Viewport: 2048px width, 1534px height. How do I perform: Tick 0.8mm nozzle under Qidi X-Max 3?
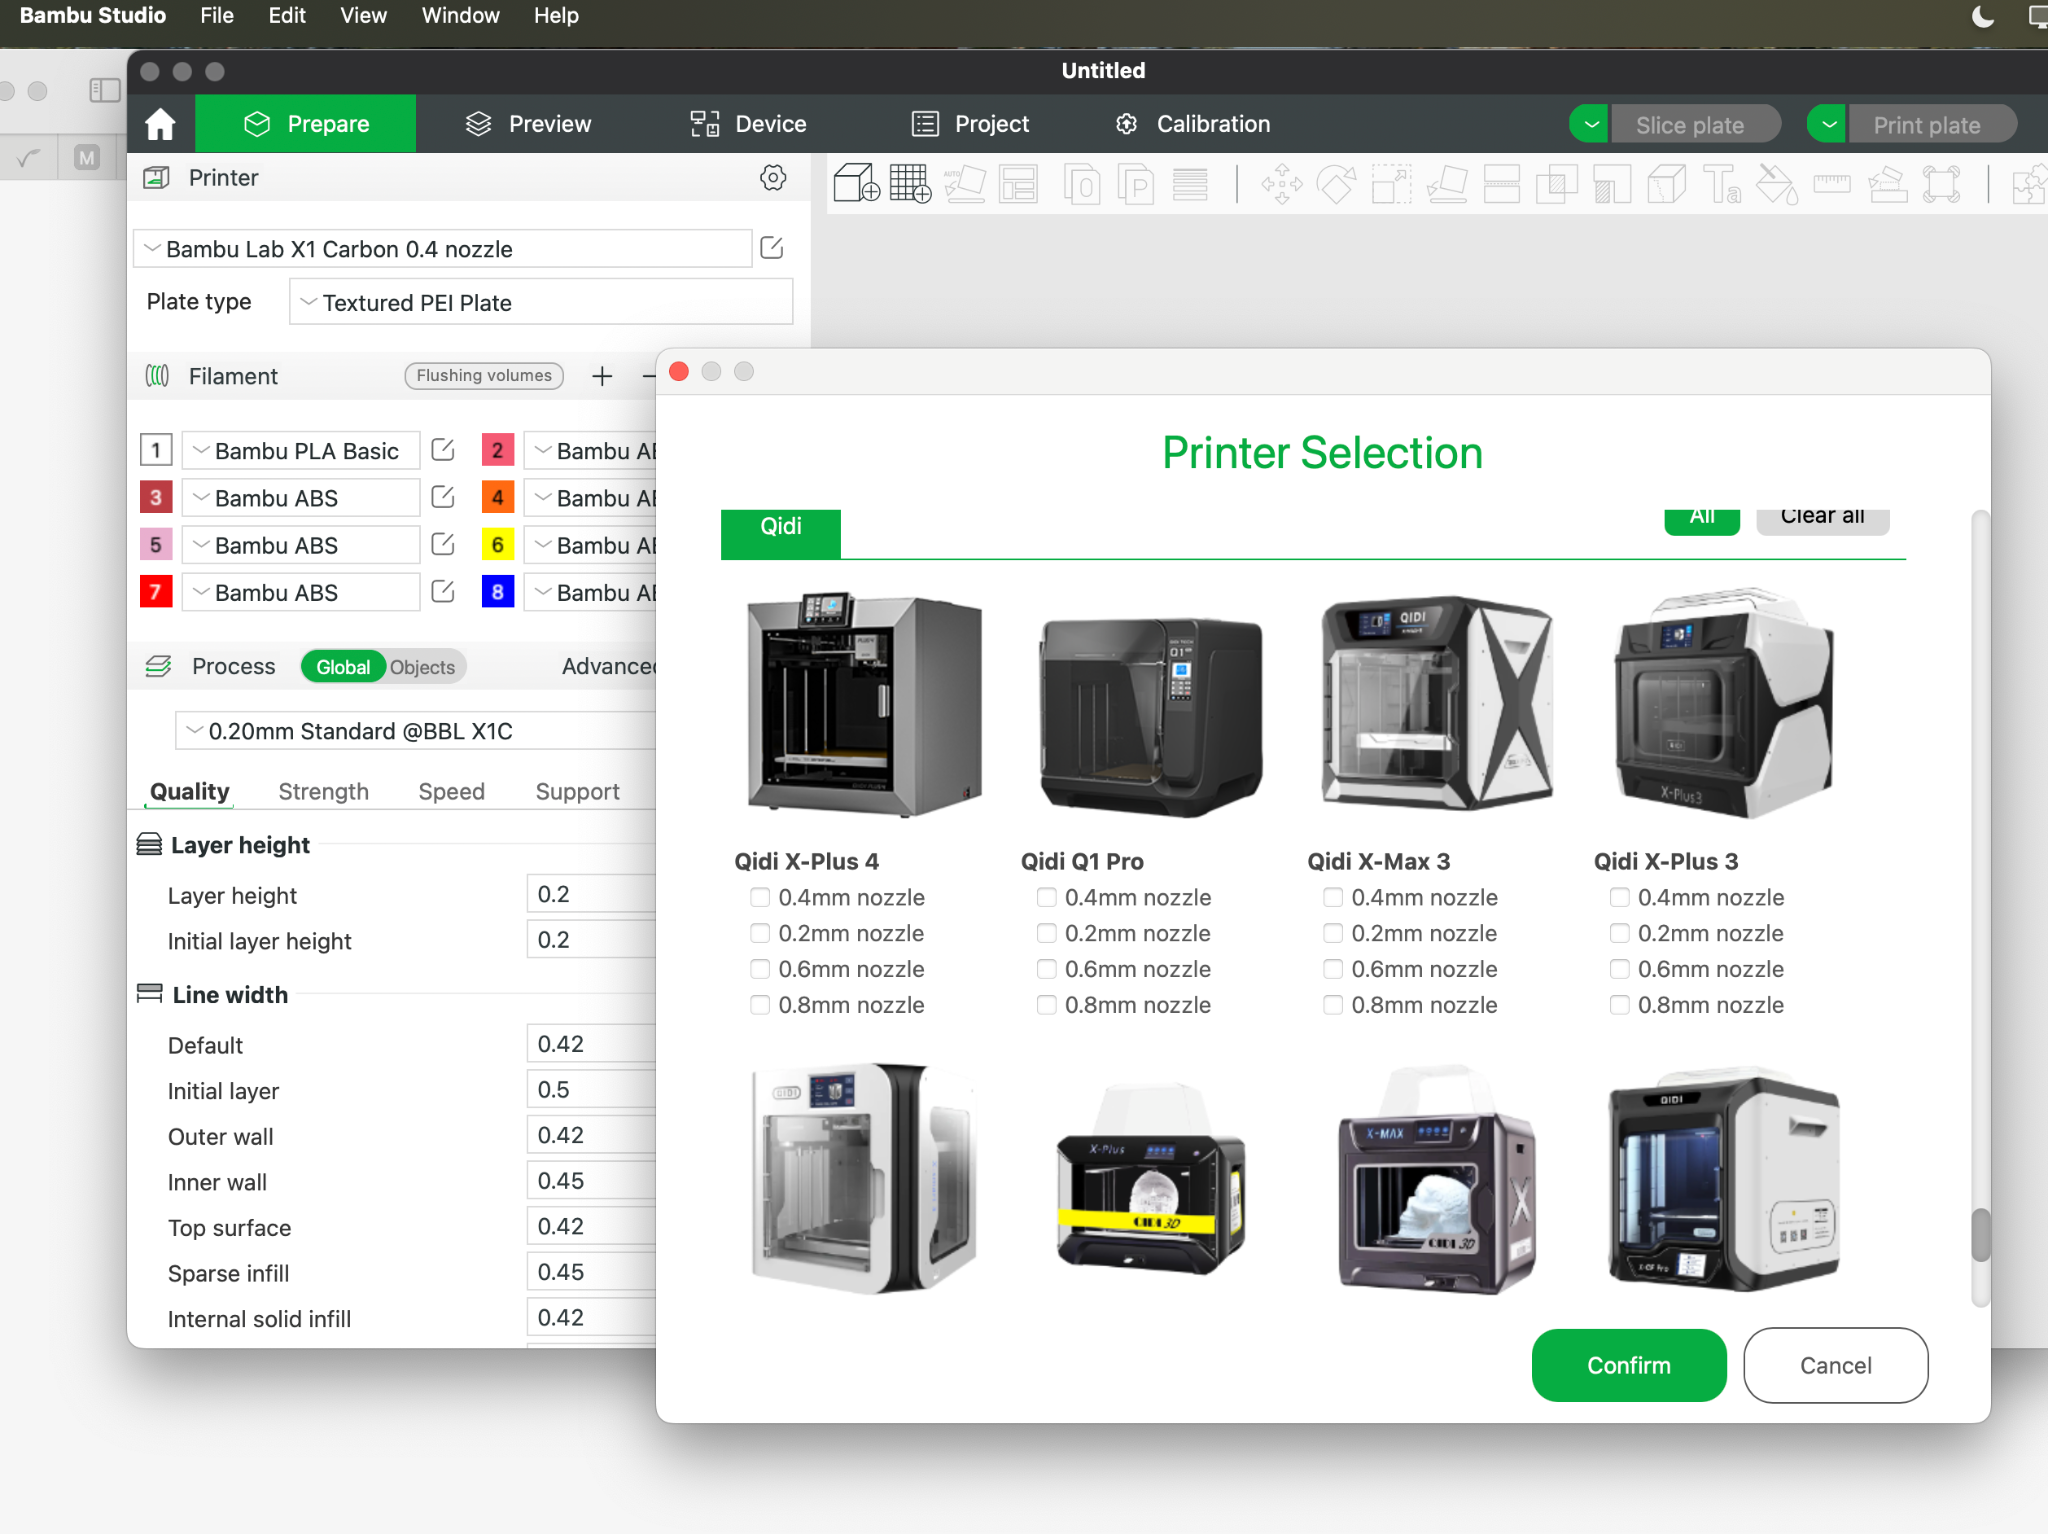[x=1333, y=1005]
